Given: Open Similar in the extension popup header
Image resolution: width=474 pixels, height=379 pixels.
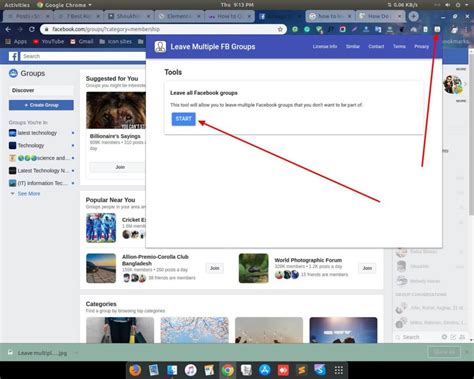Looking at the screenshot, I should click(353, 47).
